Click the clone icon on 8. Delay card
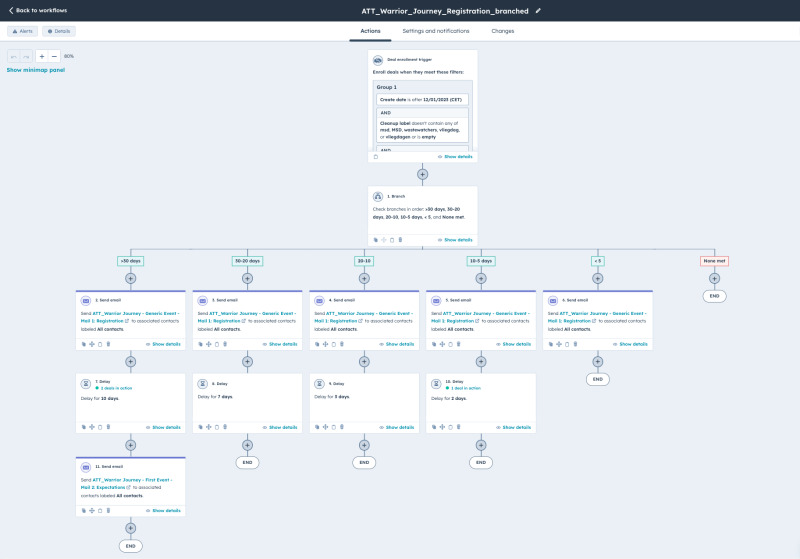This screenshot has width=800, height=559. tap(217, 427)
